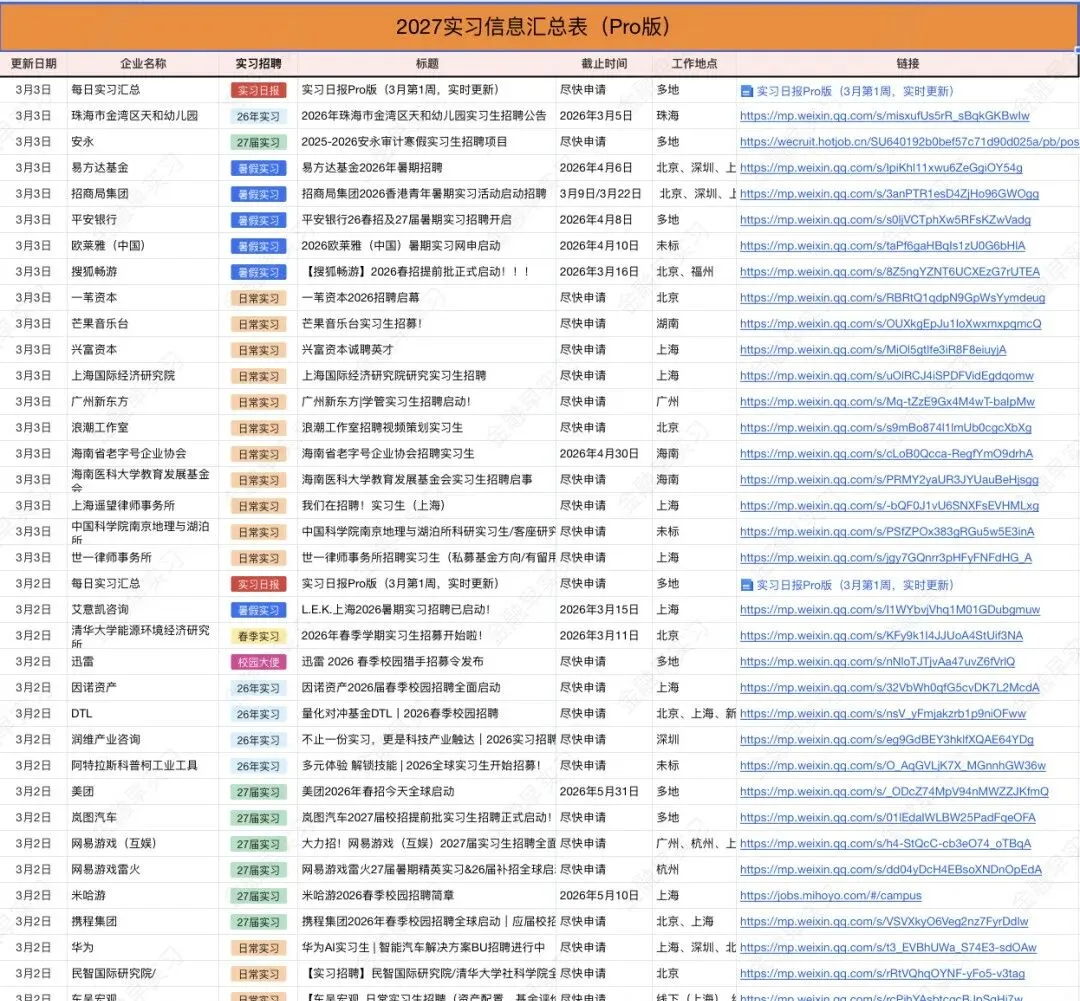Click the yellow 春季实习 tag for 清华大学能源环境经济研究所
The width and height of the screenshot is (1080, 1001).
point(258,637)
